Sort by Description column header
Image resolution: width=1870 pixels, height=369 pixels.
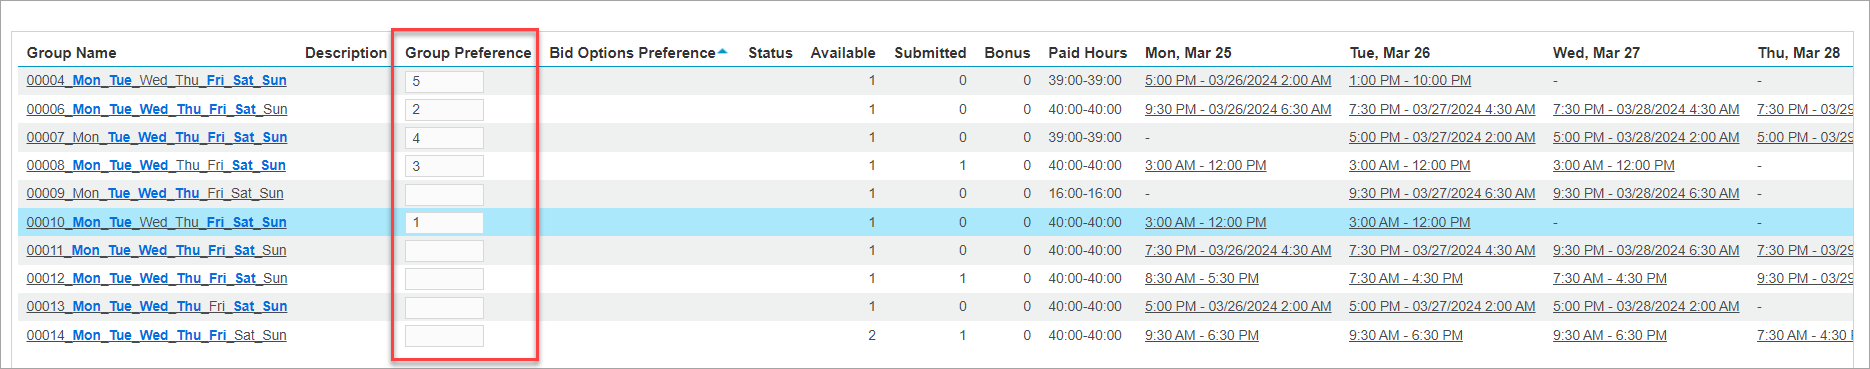(x=346, y=53)
